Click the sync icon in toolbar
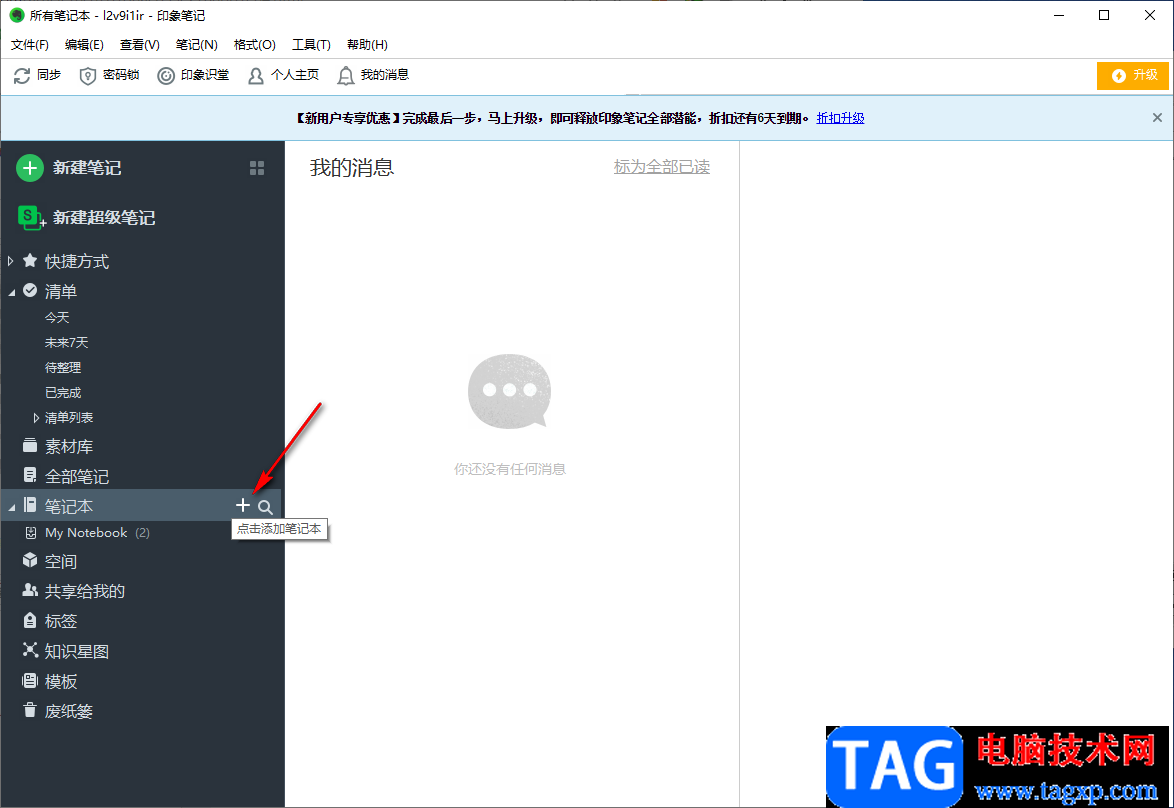Image resolution: width=1174 pixels, height=808 pixels. 22,76
